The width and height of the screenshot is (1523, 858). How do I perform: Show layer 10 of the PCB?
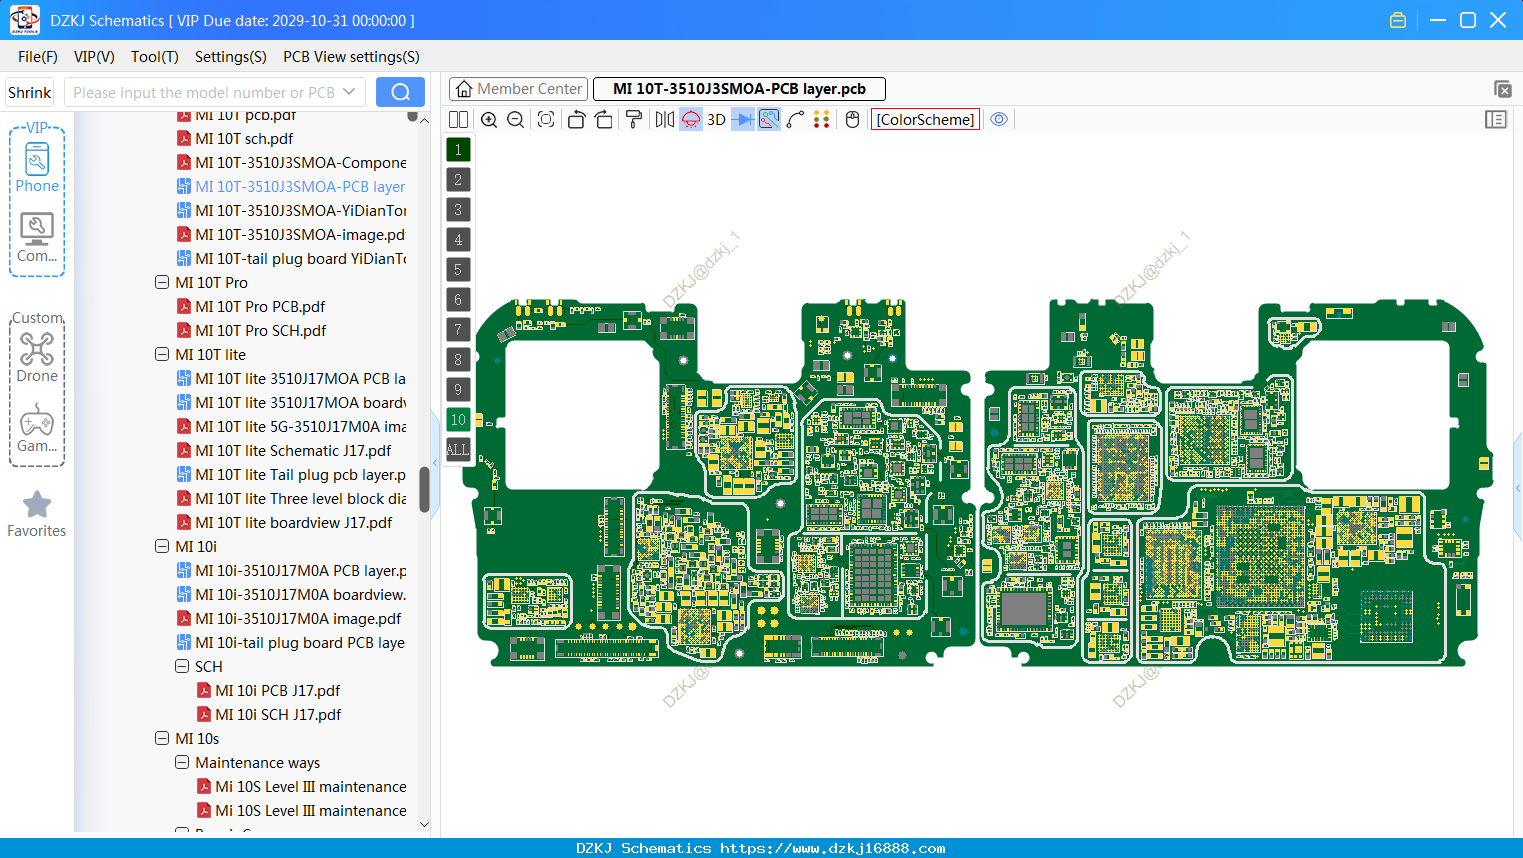click(x=458, y=420)
